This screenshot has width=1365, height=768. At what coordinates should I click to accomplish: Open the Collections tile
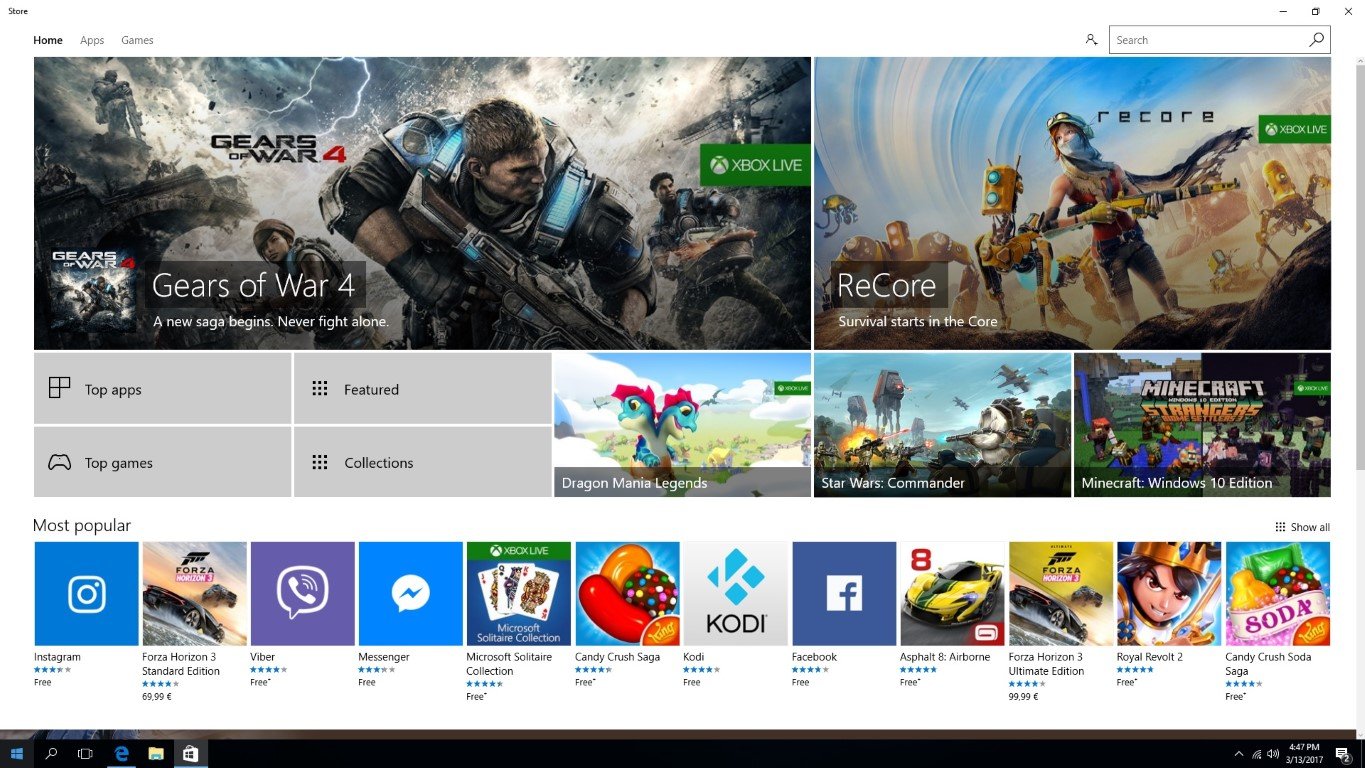tap(422, 462)
